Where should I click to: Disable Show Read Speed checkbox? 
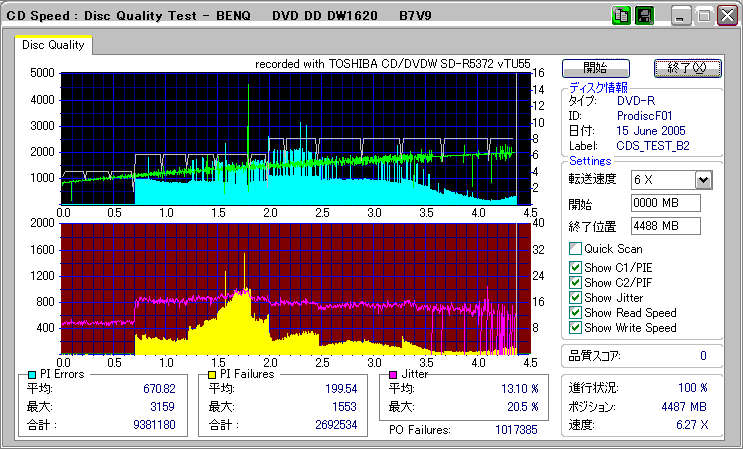coord(575,312)
